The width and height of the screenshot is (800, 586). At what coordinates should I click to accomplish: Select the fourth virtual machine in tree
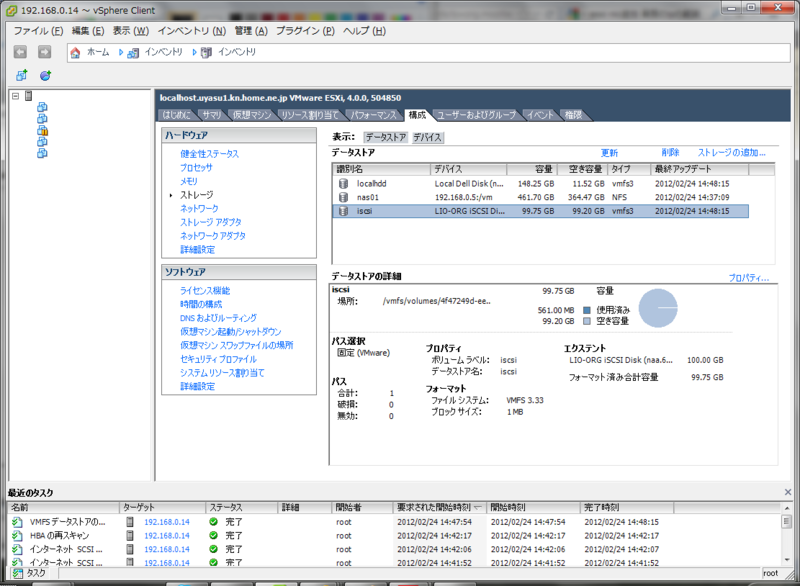42,142
